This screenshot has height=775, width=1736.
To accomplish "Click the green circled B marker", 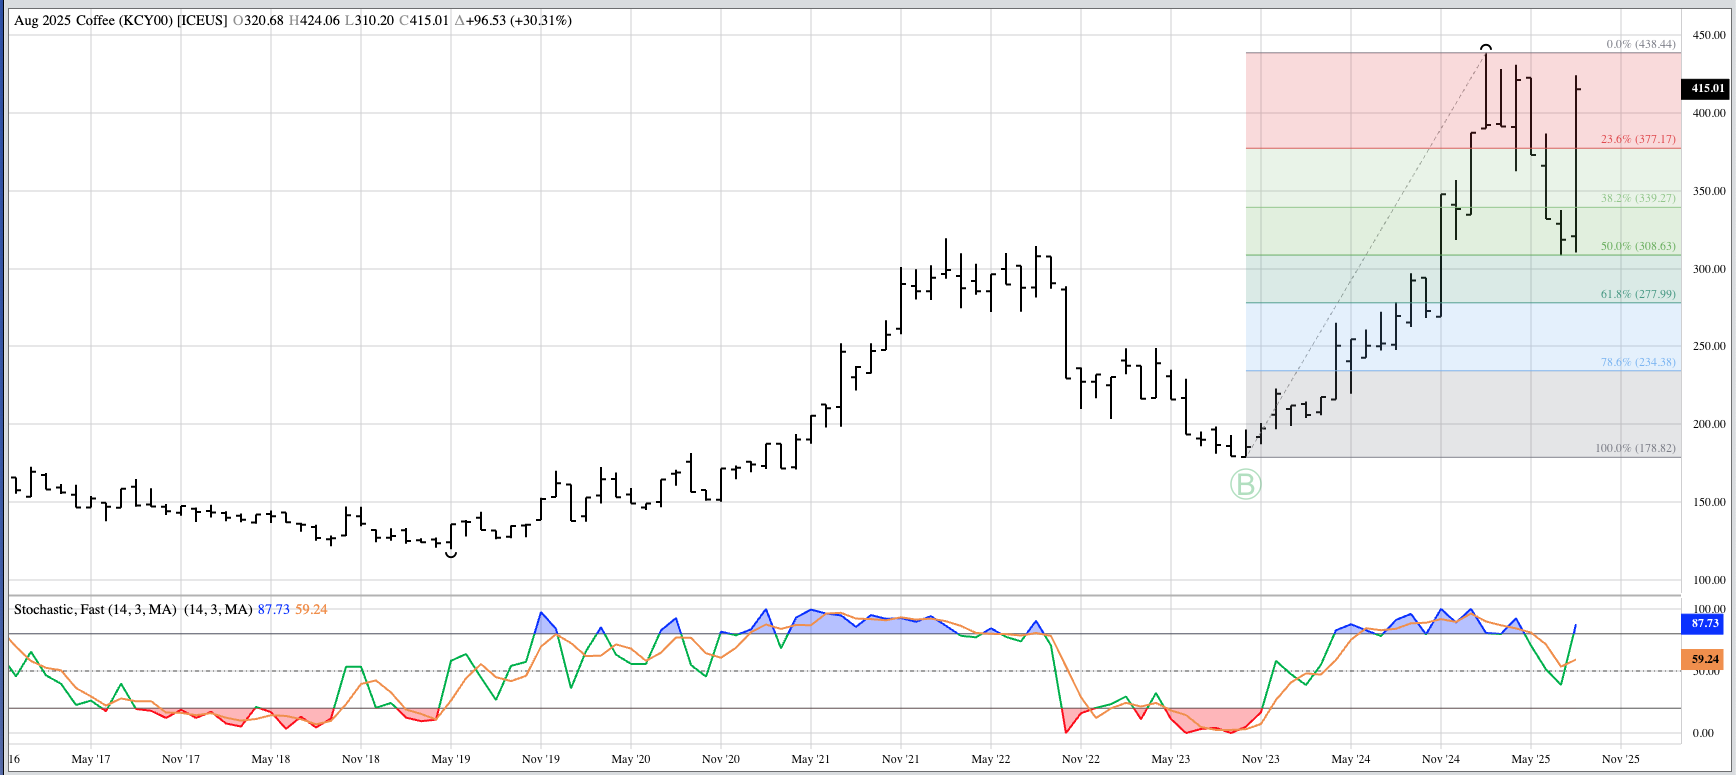I will point(1245,485).
